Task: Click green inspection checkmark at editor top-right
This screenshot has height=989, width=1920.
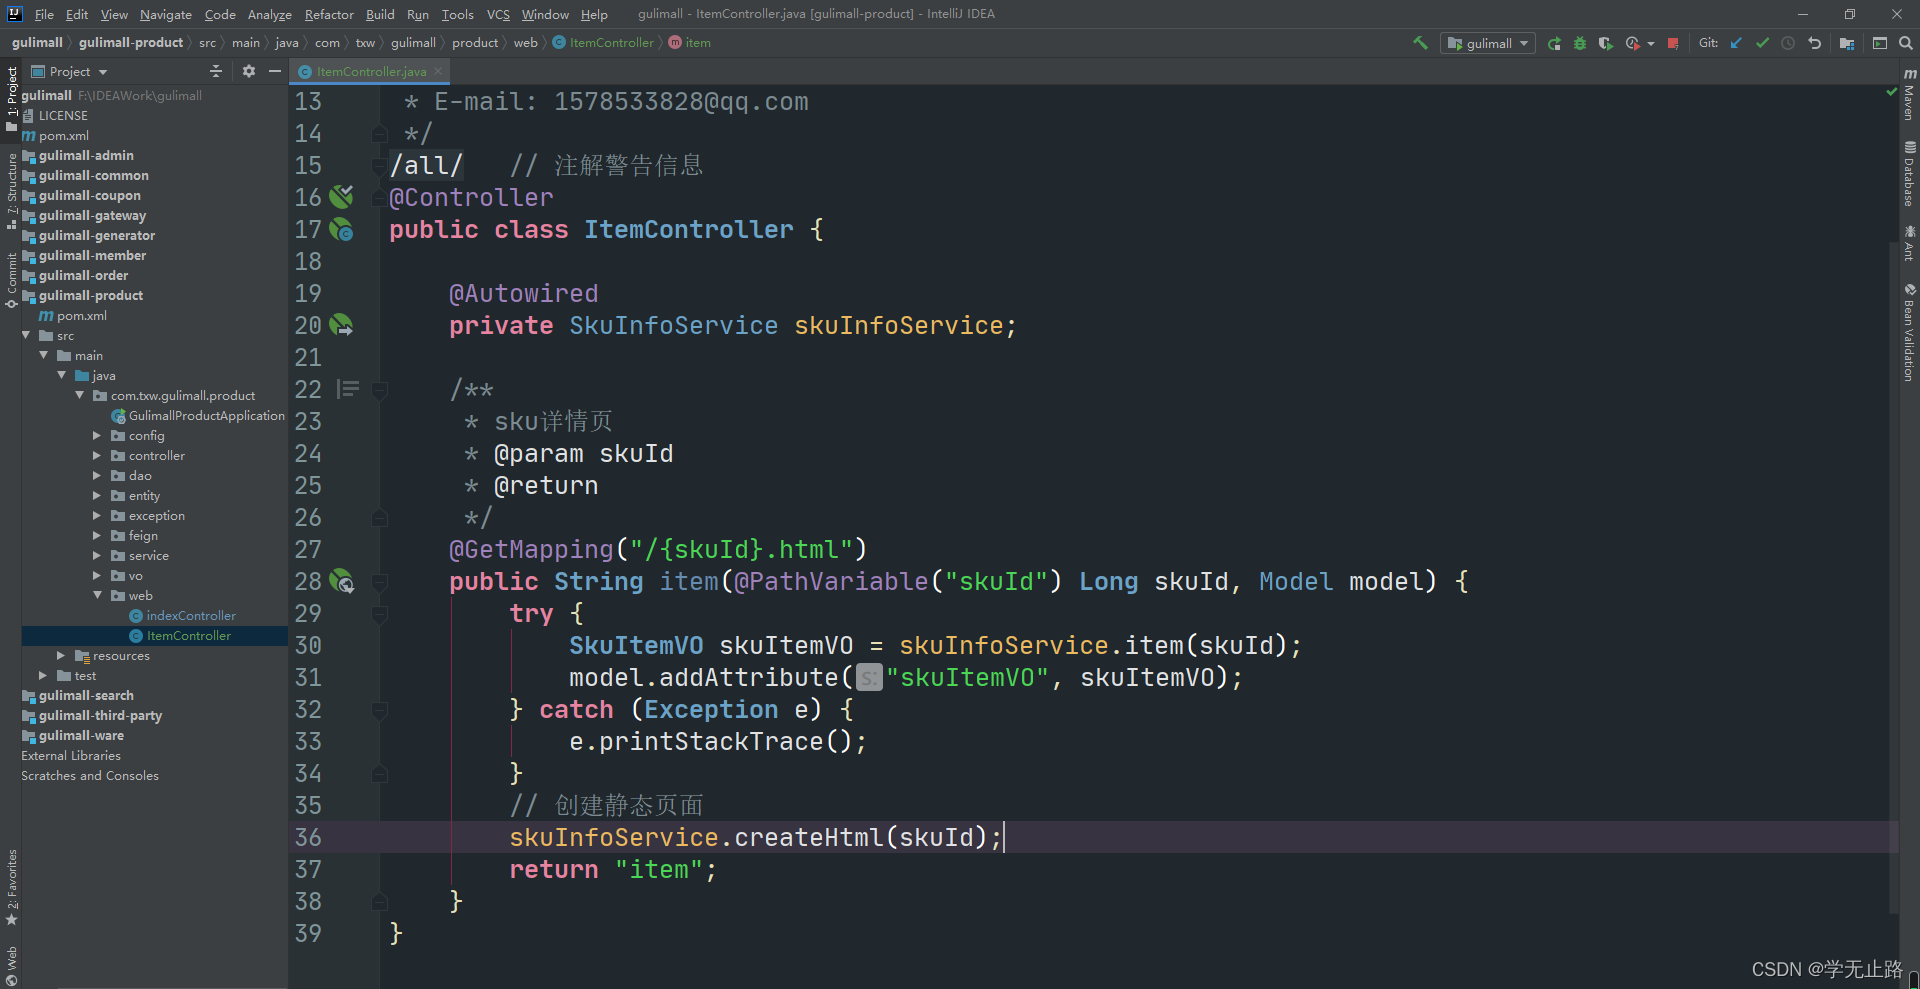Action: point(1891,91)
